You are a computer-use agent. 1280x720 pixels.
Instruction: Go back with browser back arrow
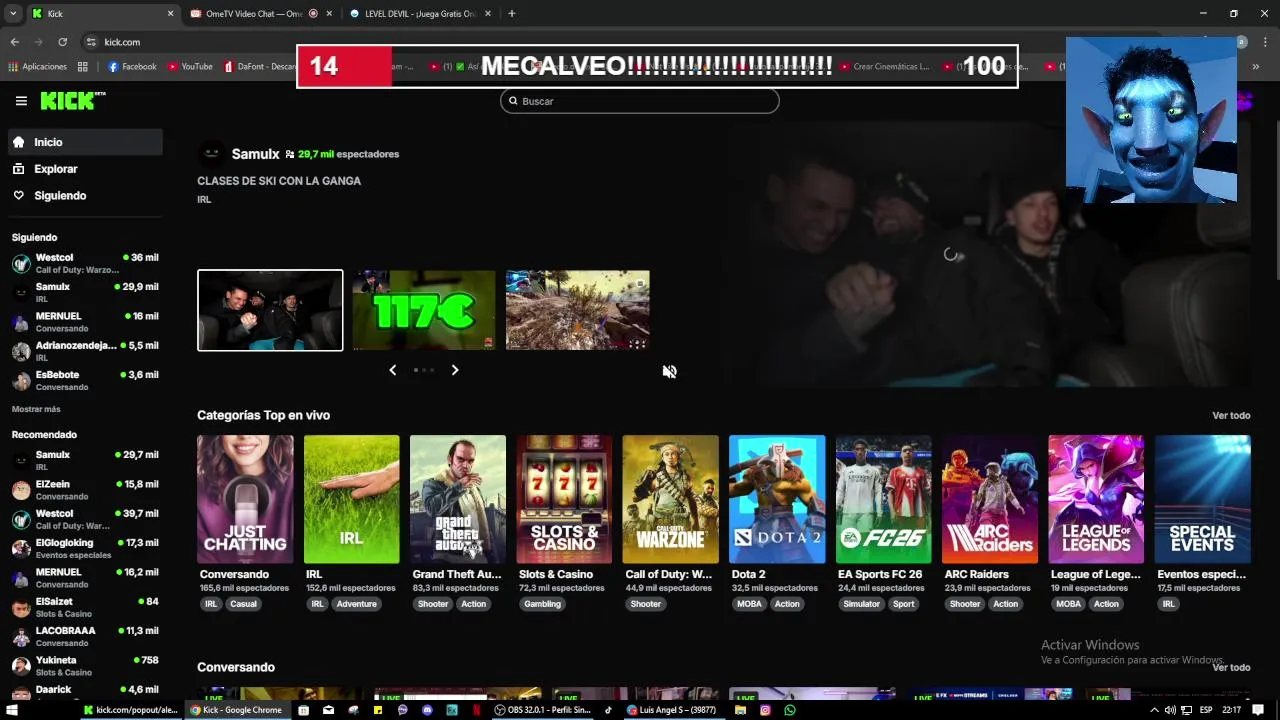(x=14, y=42)
